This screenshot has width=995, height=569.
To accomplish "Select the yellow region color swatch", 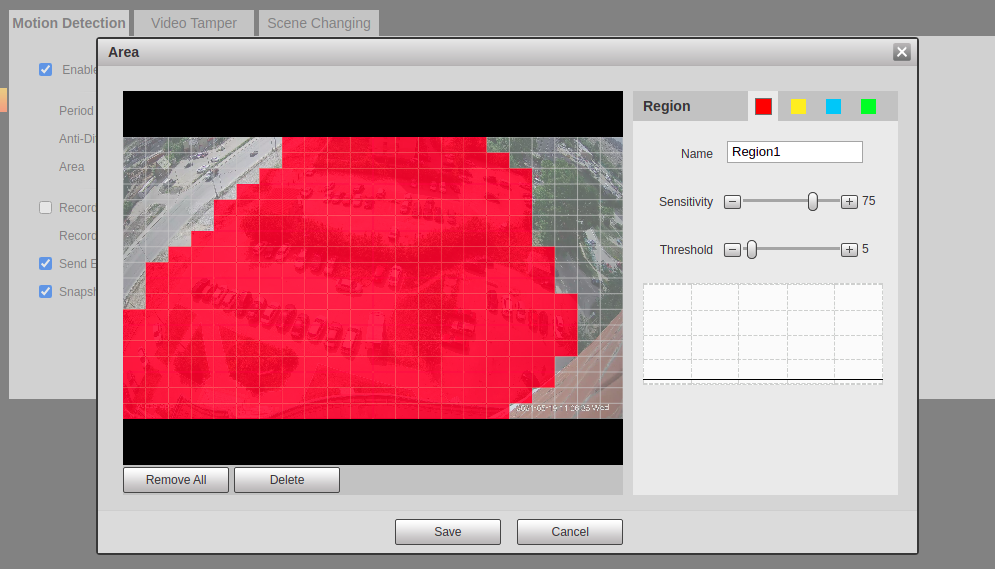I will click(798, 107).
